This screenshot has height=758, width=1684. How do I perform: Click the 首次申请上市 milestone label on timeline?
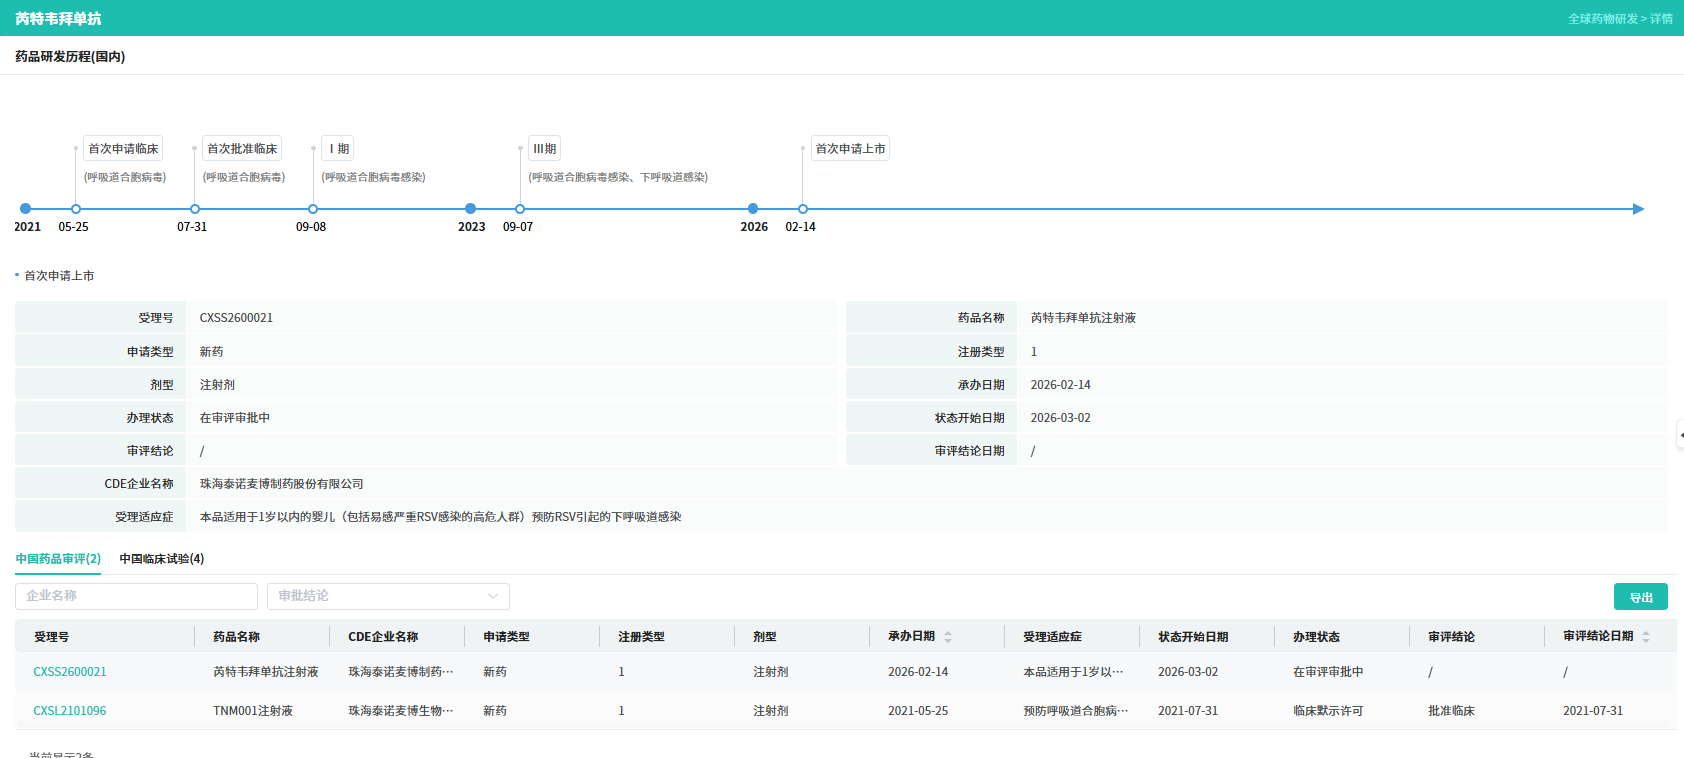pos(850,149)
